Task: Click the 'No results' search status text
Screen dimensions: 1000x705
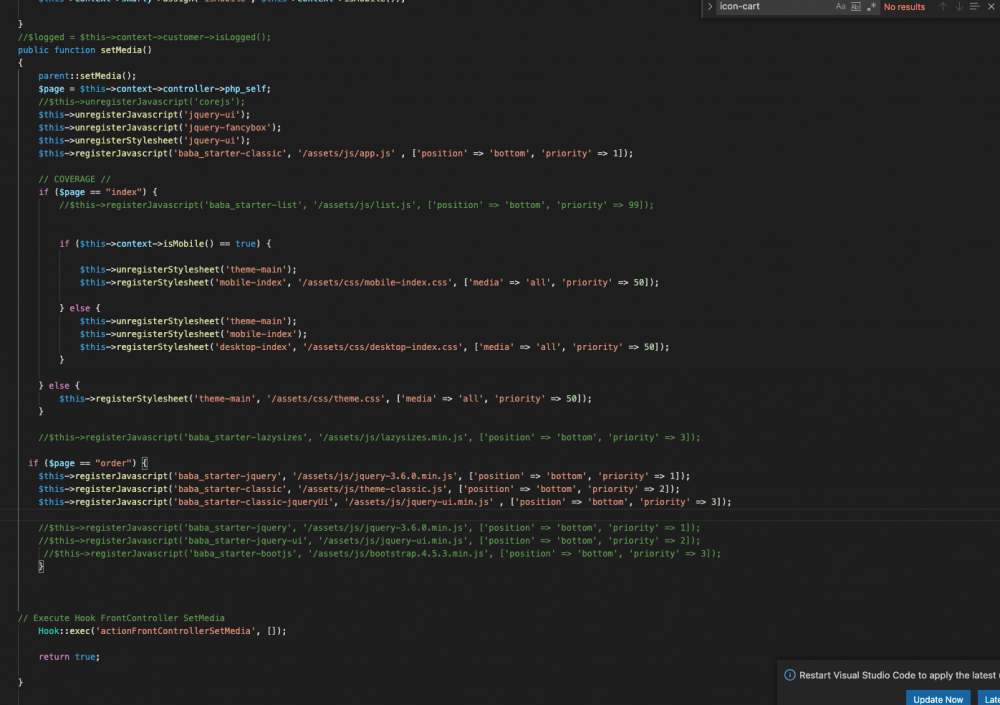Action: [x=904, y=7]
